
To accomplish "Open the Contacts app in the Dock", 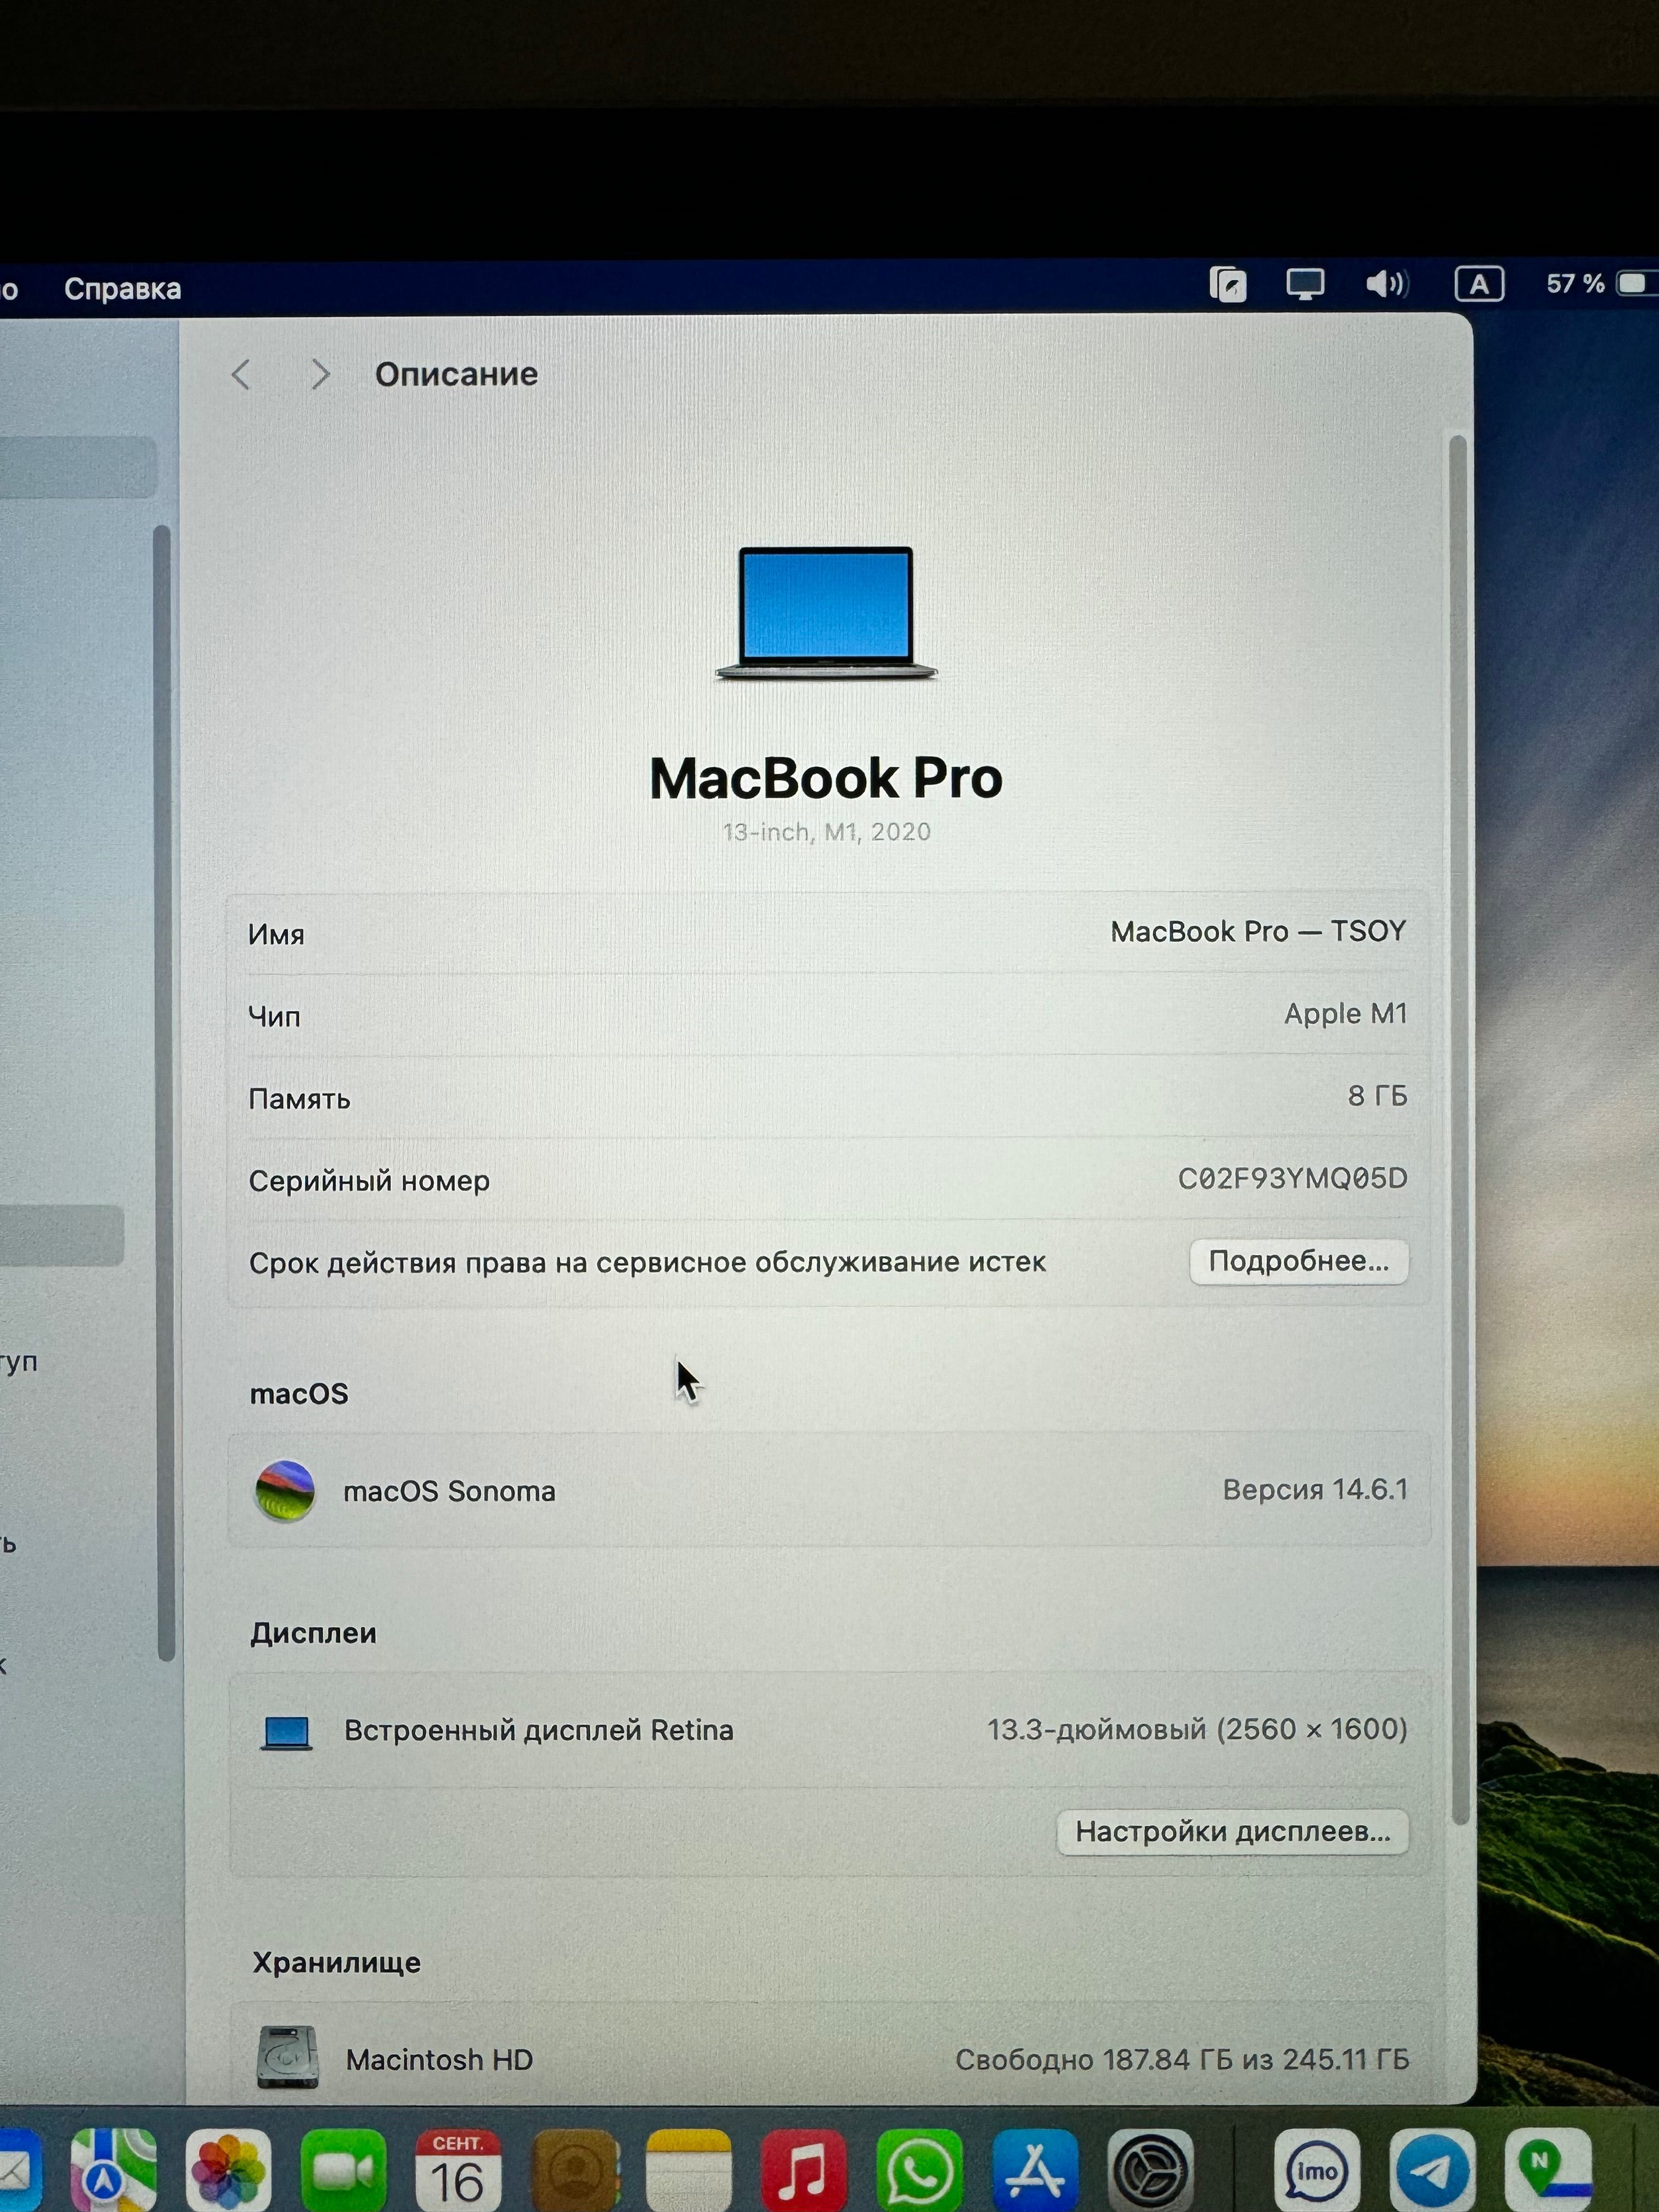I will pyautogui.click(x=574, y=2170).
